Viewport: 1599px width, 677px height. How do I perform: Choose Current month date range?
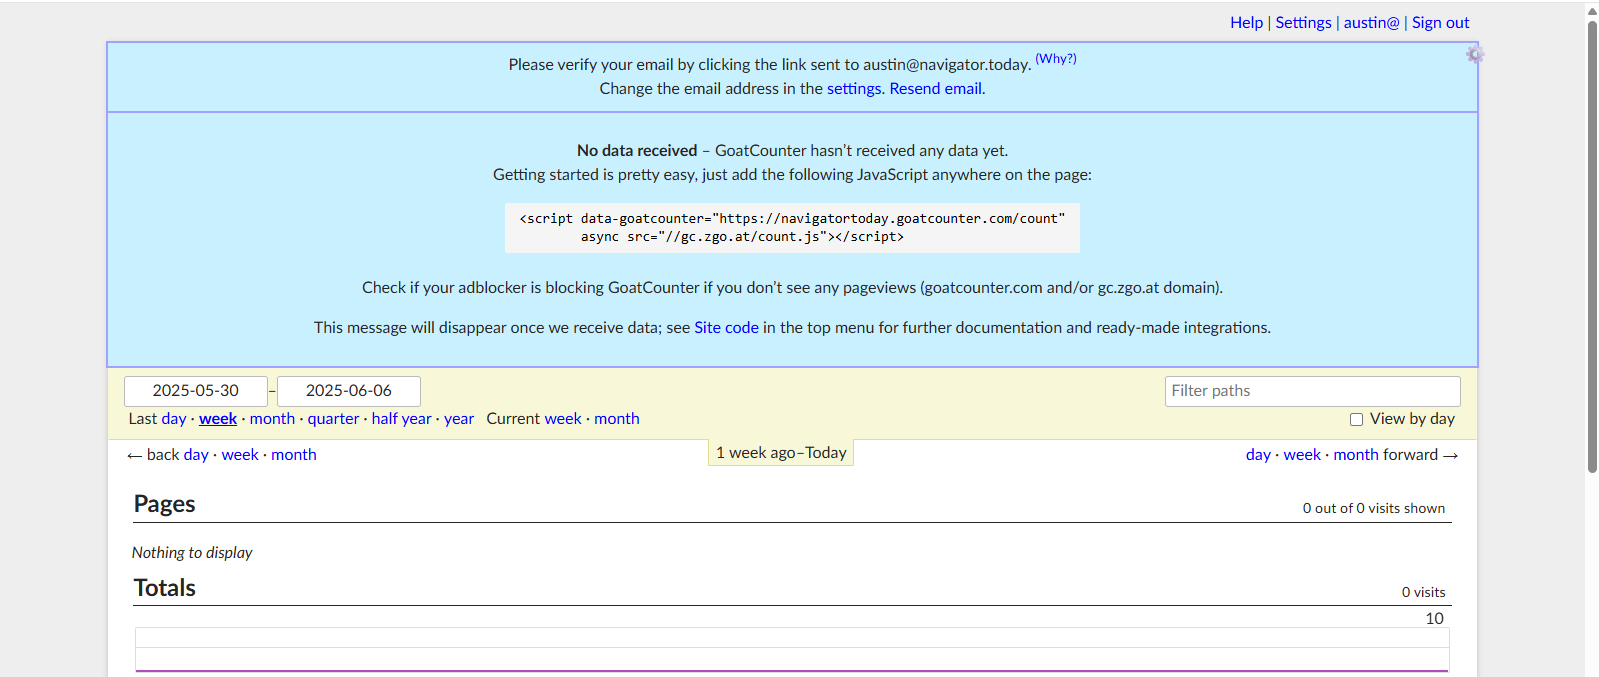click(616, 419)
